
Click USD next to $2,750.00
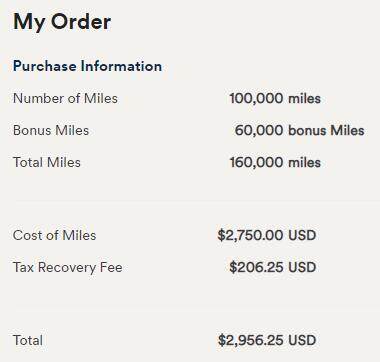pos(302,235)
